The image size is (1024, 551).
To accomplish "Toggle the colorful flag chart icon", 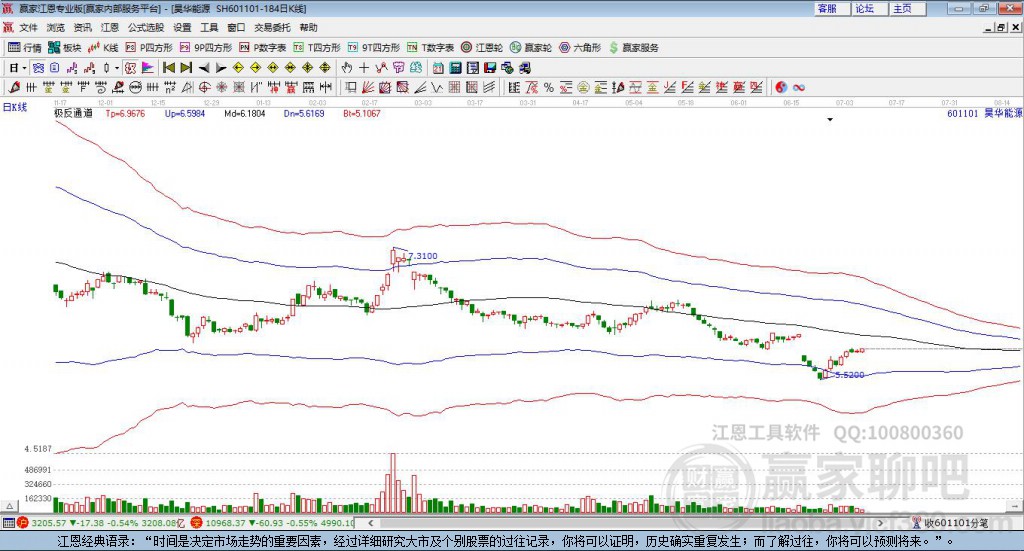I will click(148, 68).
